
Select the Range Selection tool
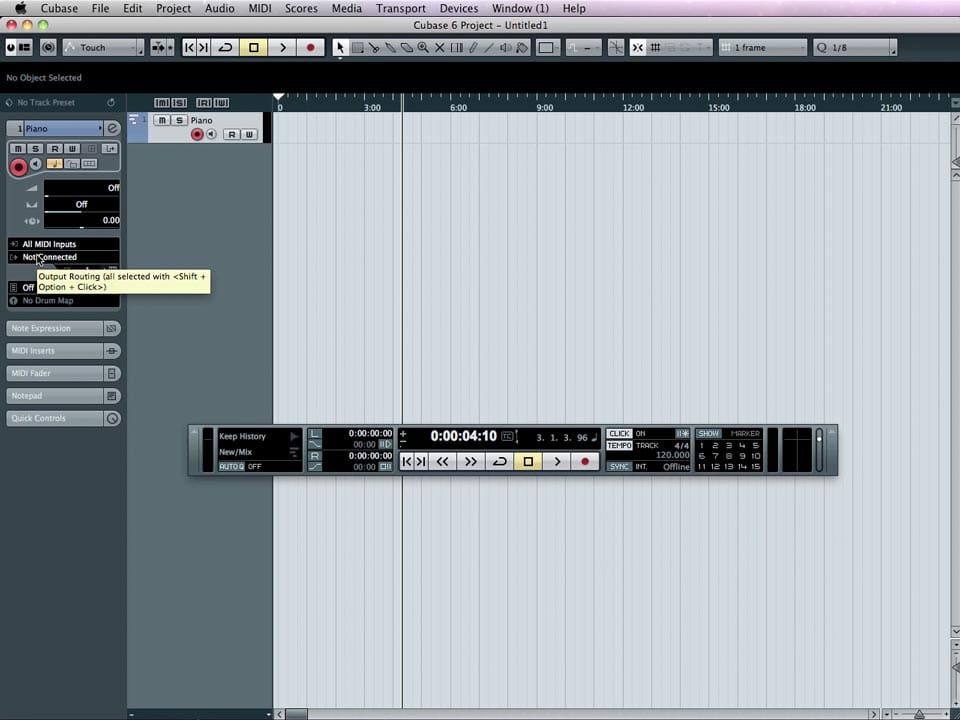358,48
